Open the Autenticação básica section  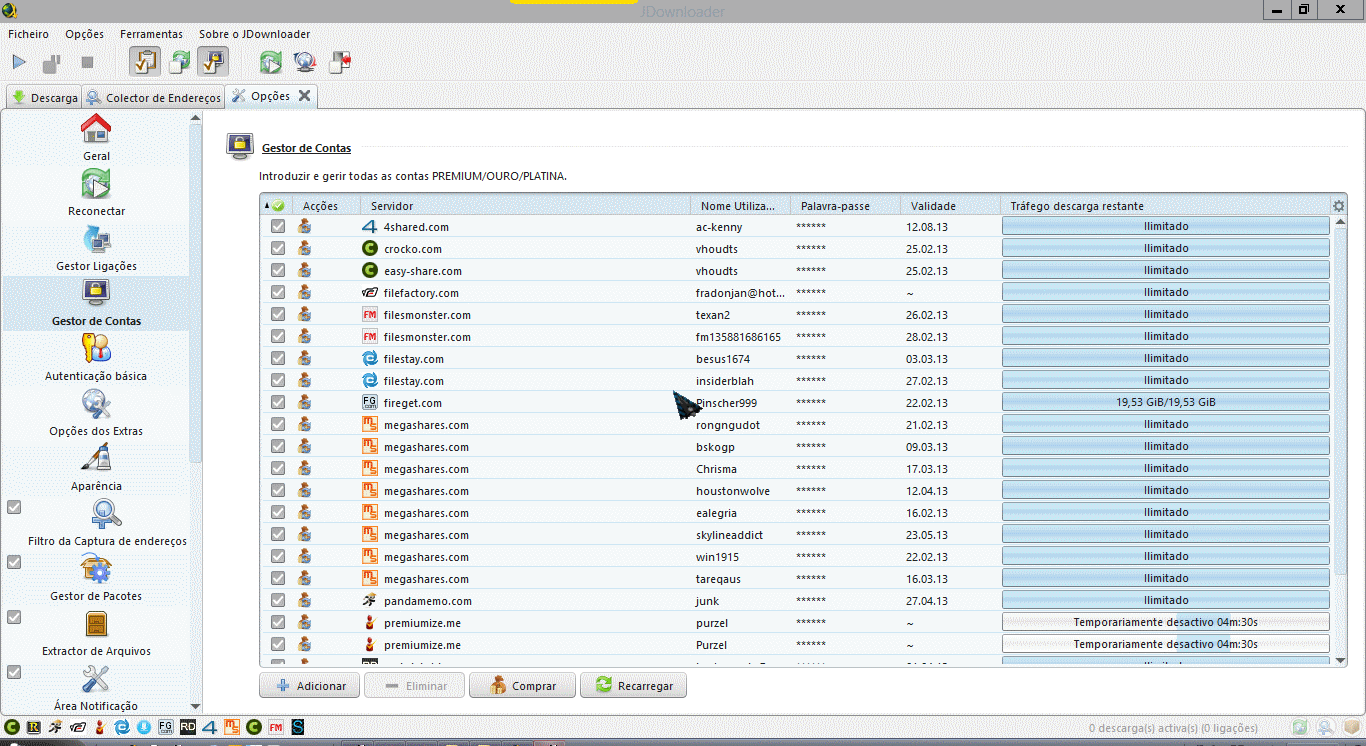pos(96,358)
